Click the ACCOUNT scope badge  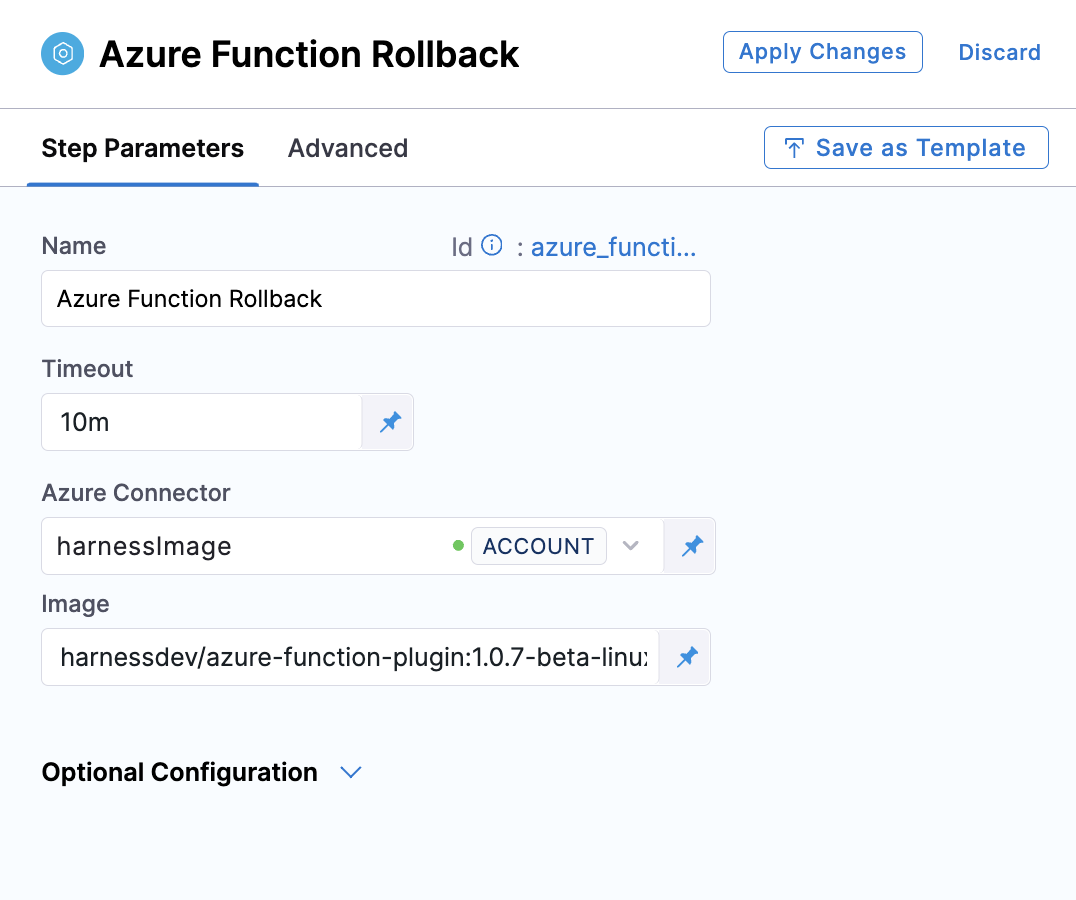tap(538, 546)
